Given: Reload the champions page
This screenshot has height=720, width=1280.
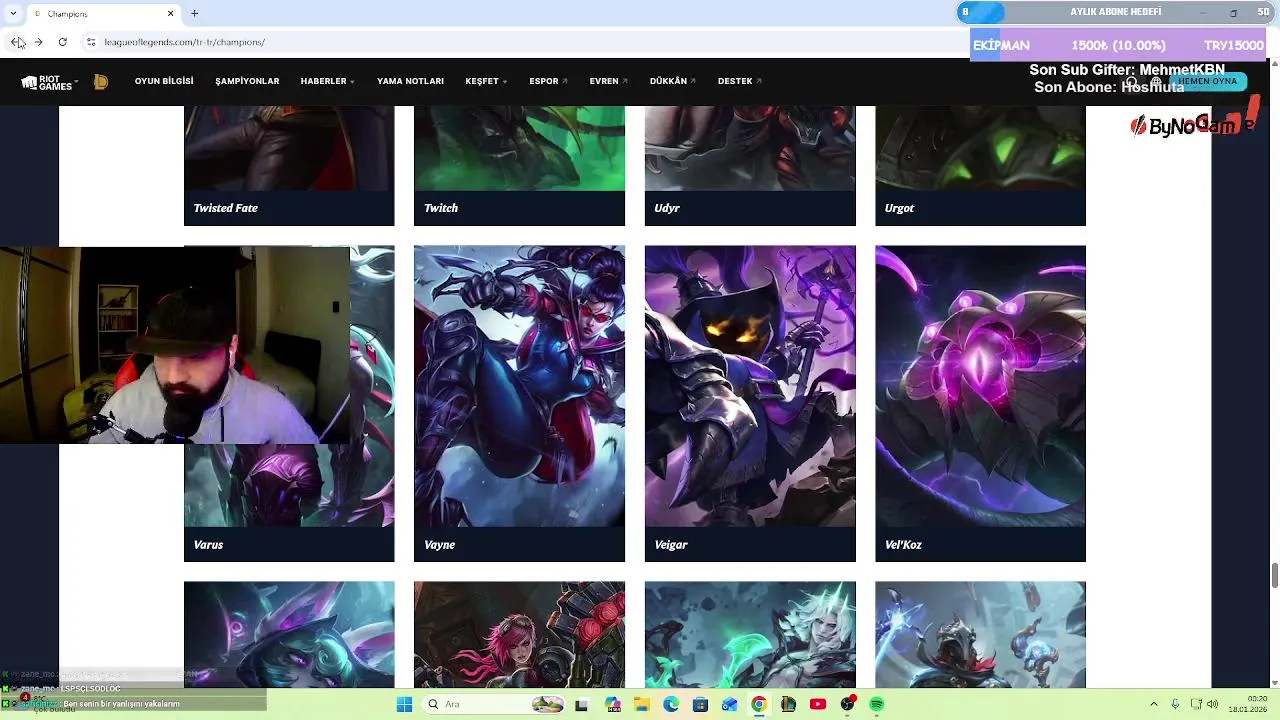Looking at the screenshot, I should [62, 42].
